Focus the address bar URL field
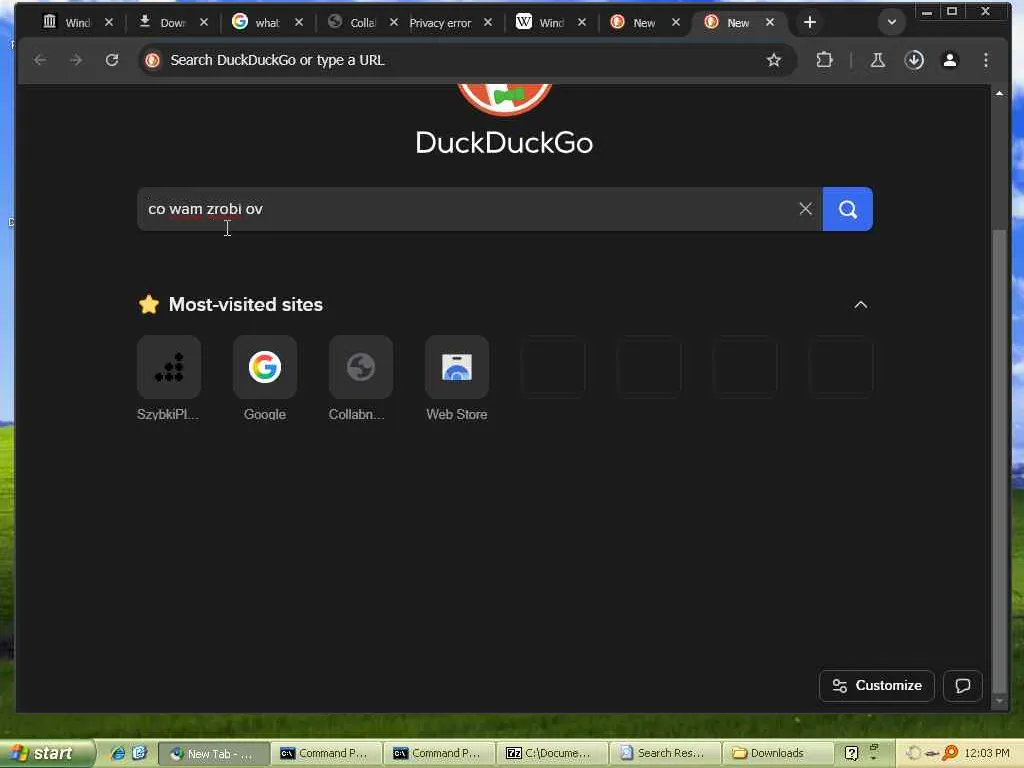This screenshot has height=768, width=1024. coord(457,60)
